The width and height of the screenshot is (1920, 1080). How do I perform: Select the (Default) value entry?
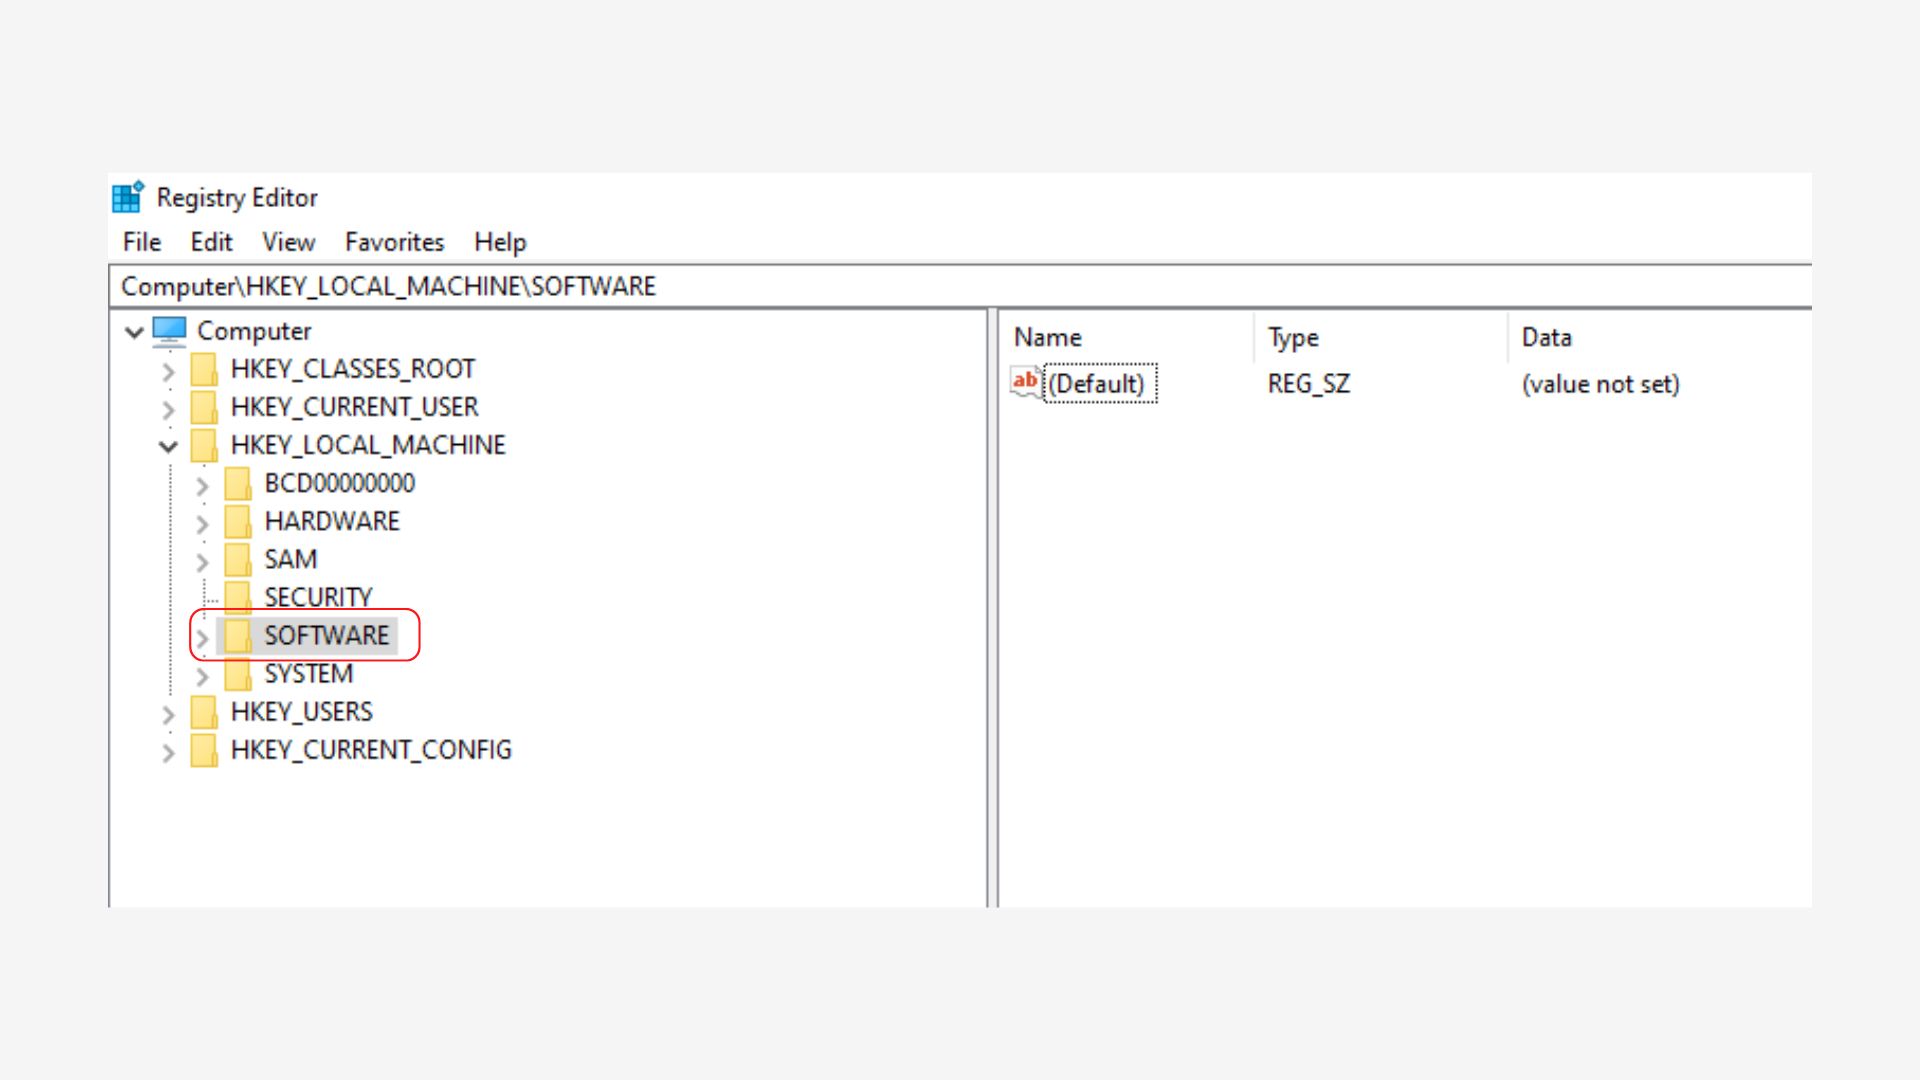point(1097,384)
